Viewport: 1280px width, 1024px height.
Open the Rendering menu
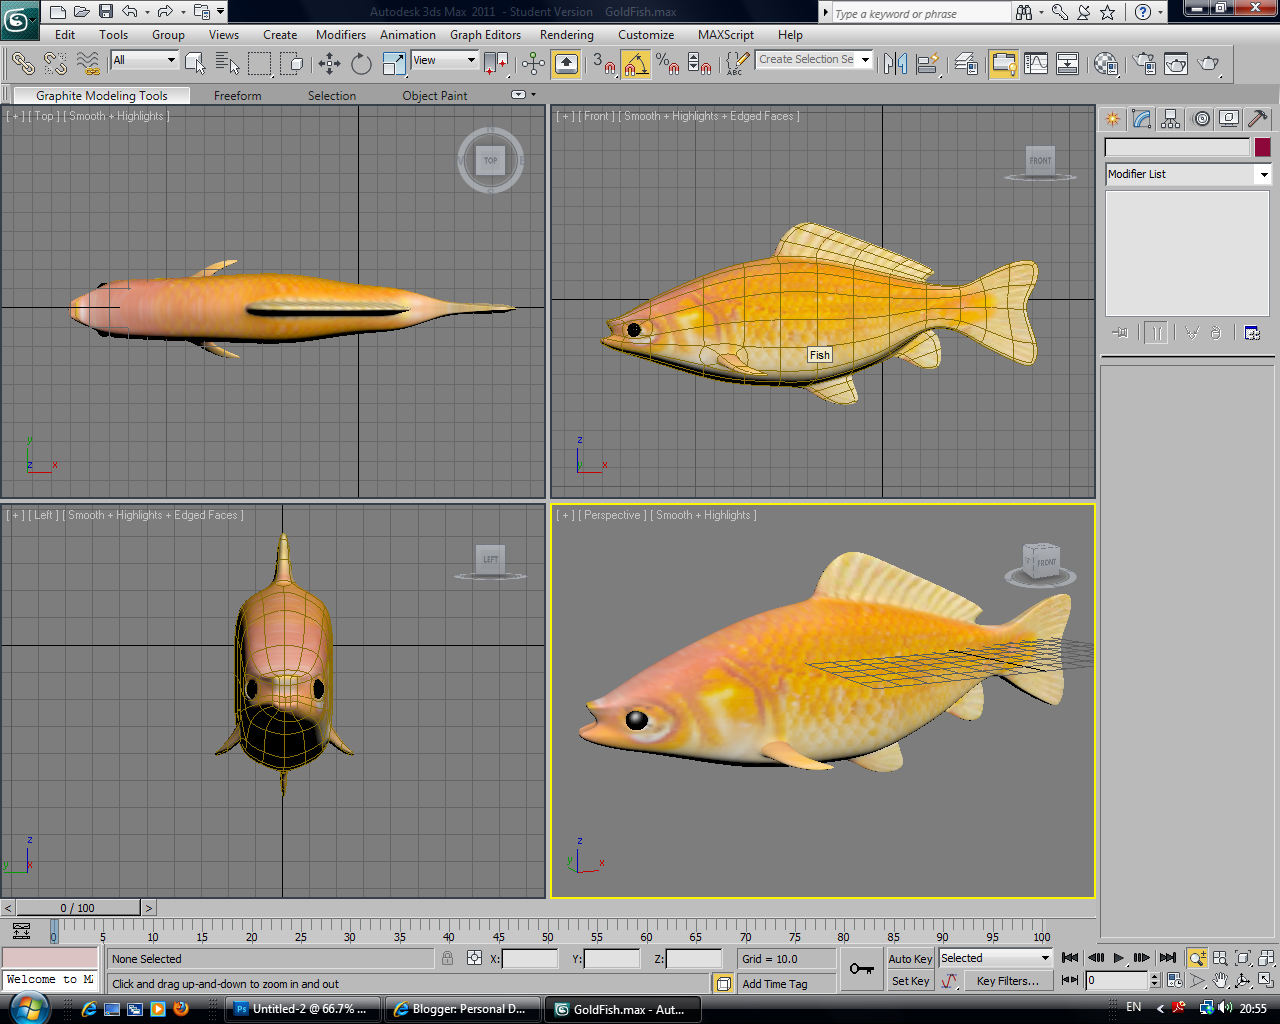pyautogui.click(x=566, y=35)
